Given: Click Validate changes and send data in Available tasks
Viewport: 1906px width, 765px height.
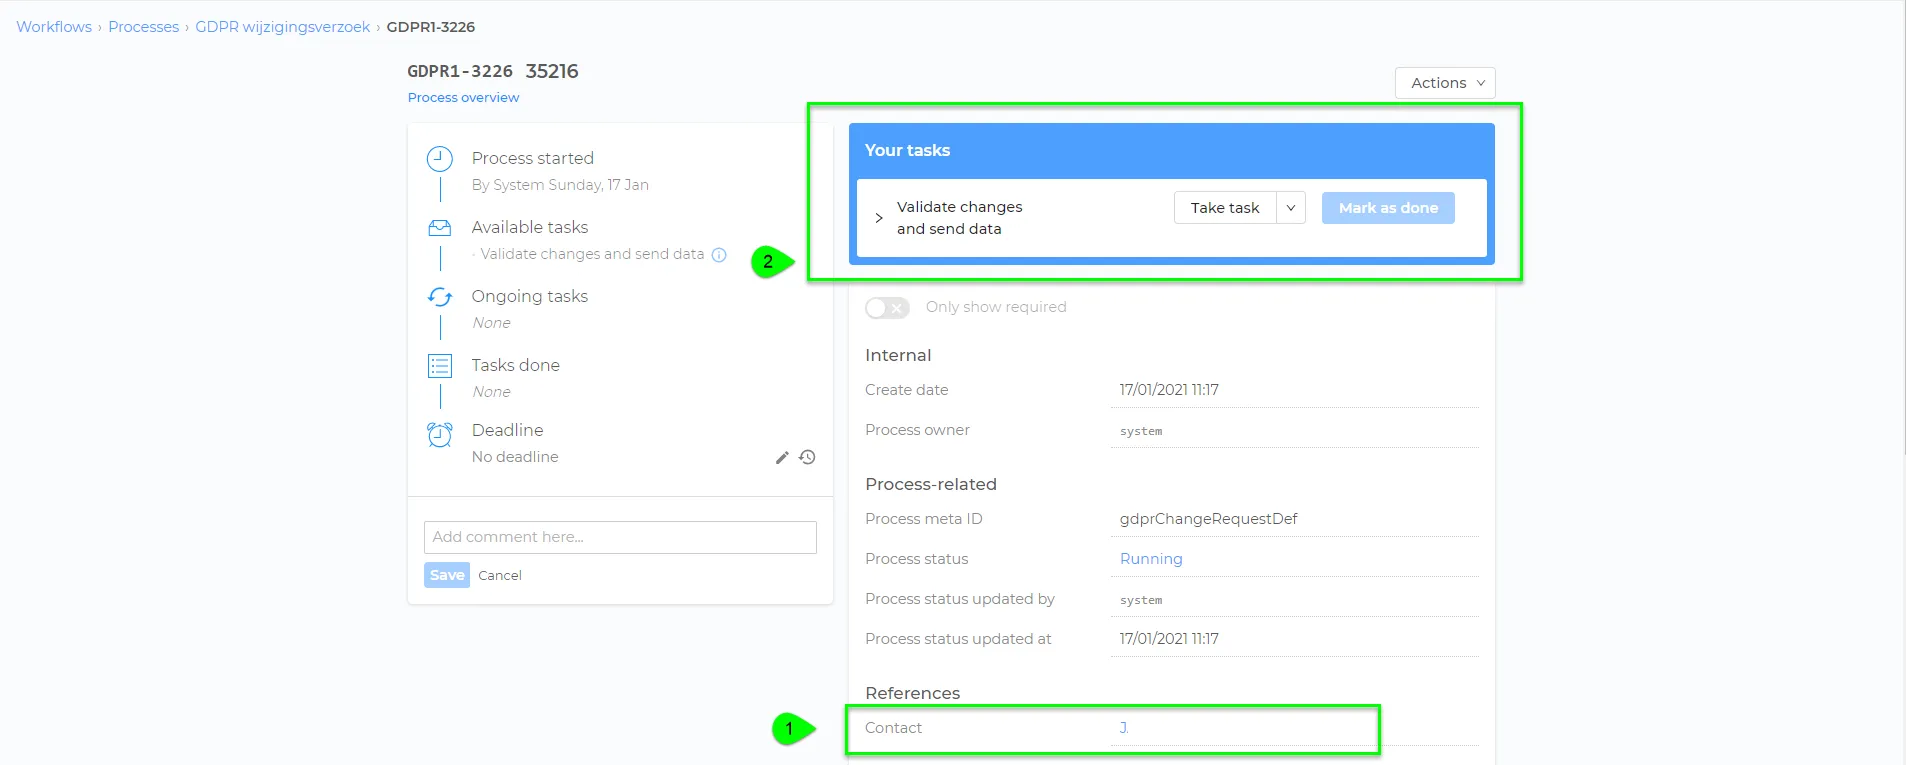Looking at the screenshot, I should (592, 254).
